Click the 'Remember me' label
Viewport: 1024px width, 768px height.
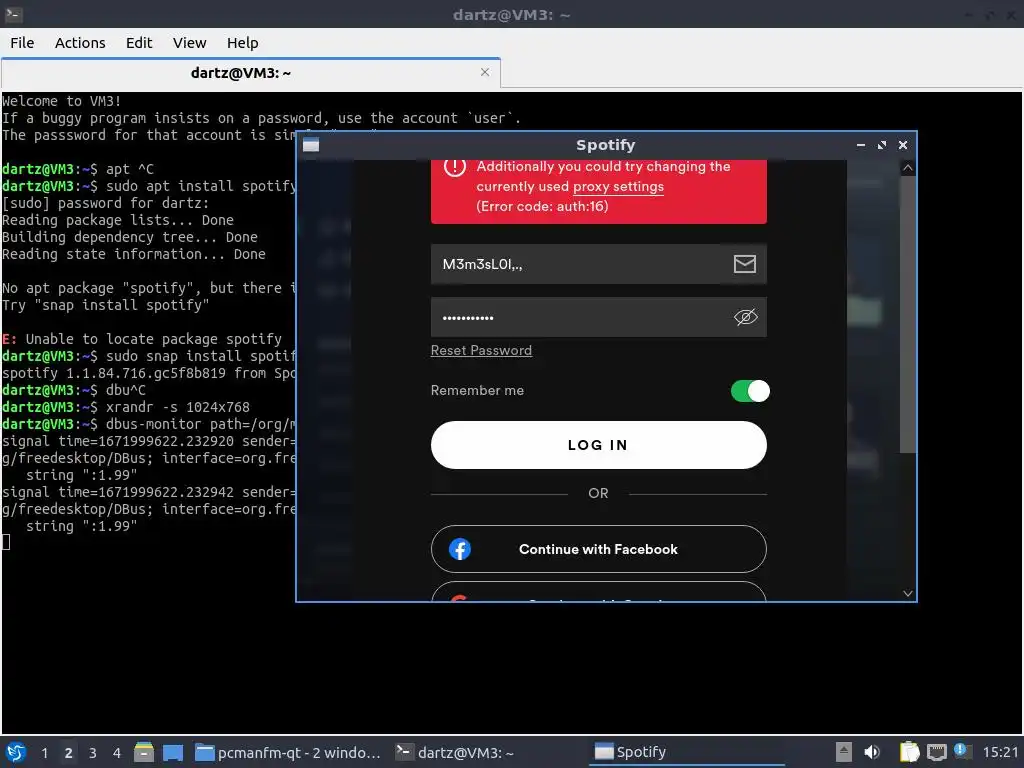477,391
